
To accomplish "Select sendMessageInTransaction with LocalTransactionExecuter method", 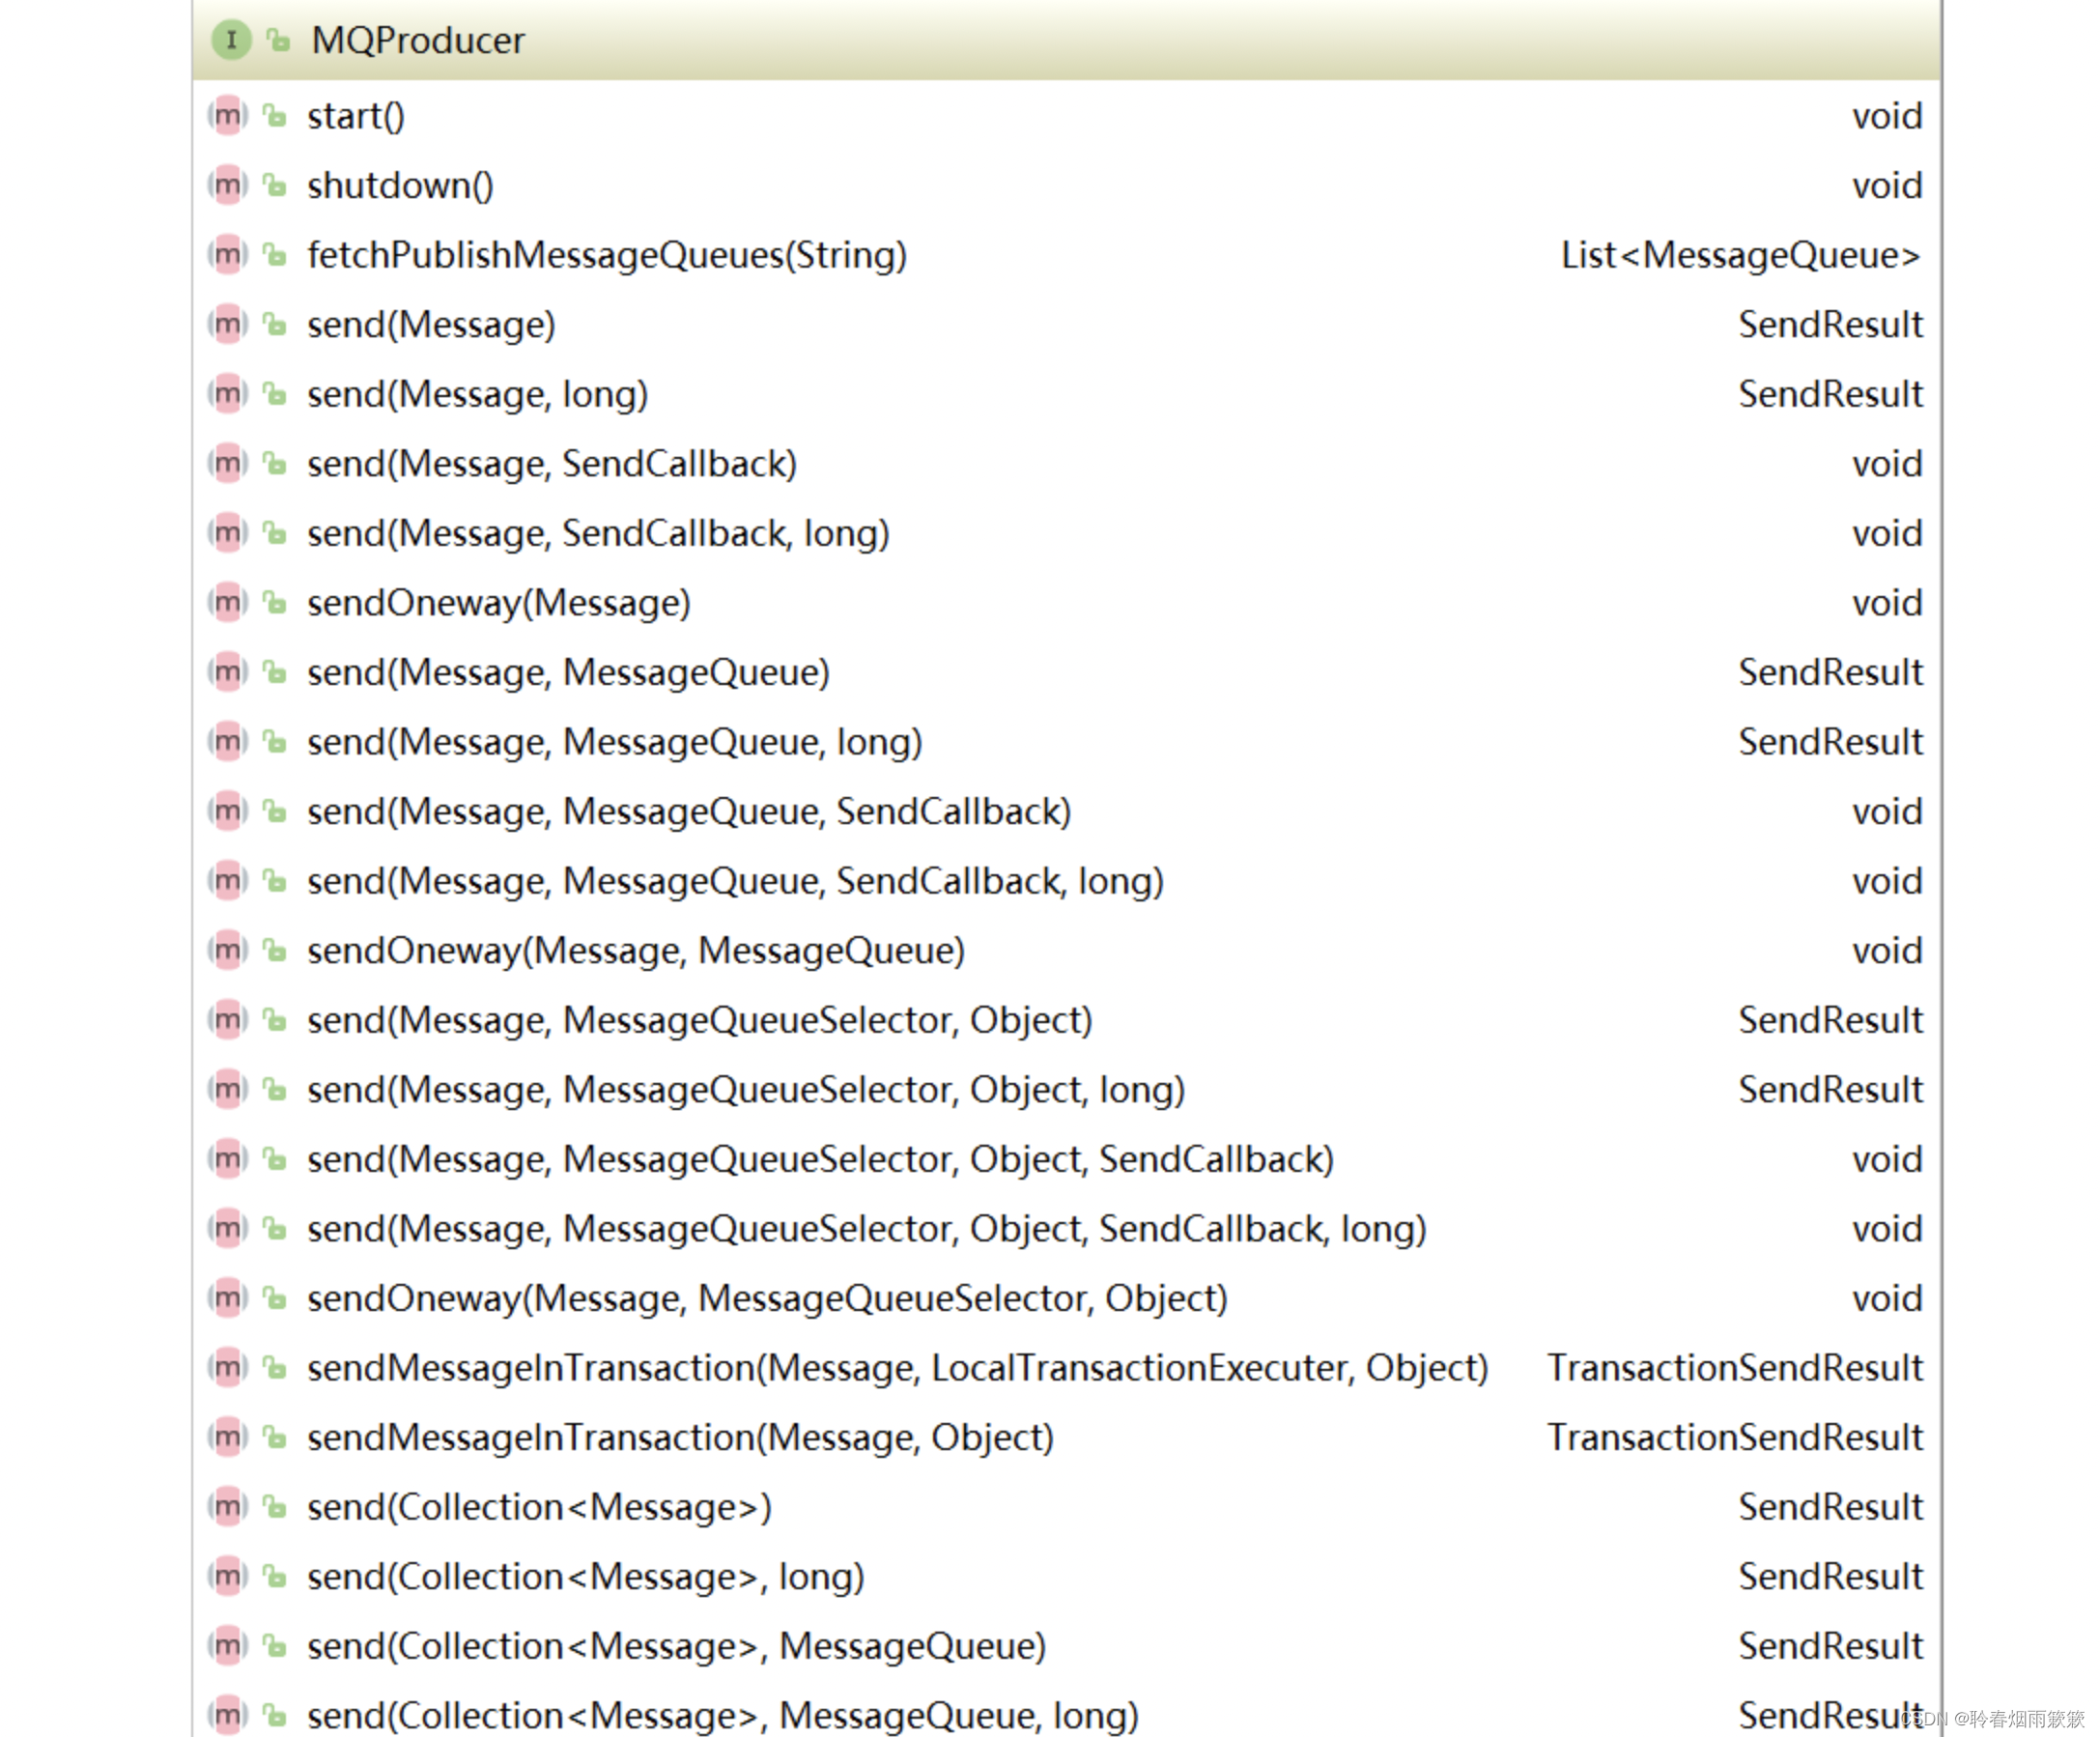I will 898,1368.
